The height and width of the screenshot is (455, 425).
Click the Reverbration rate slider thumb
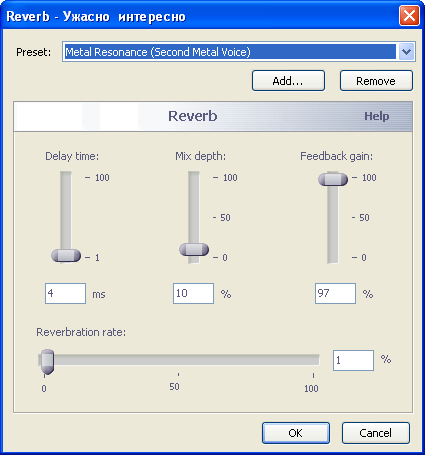(47, 362)
